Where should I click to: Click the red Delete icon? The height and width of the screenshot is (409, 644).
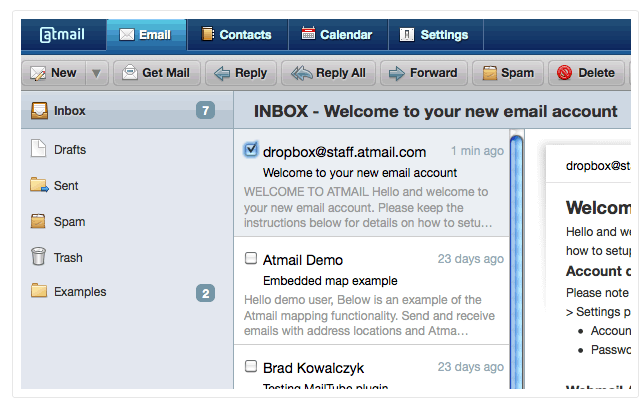click(564, 73)
